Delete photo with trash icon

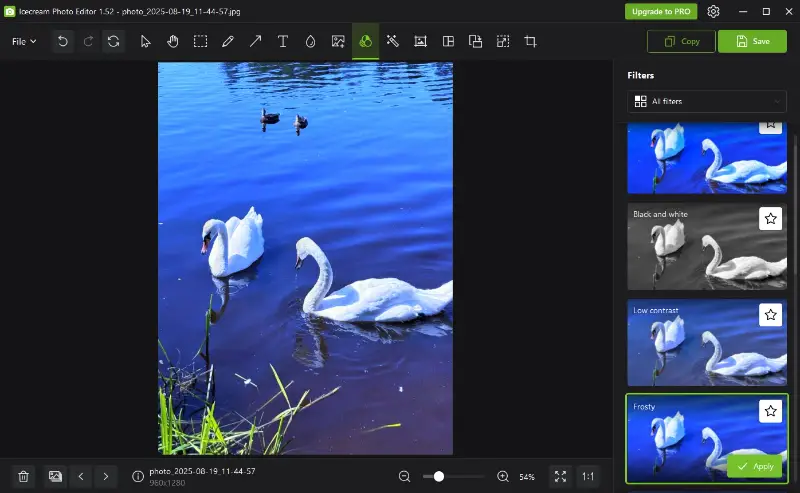click(x=24, y=477)
